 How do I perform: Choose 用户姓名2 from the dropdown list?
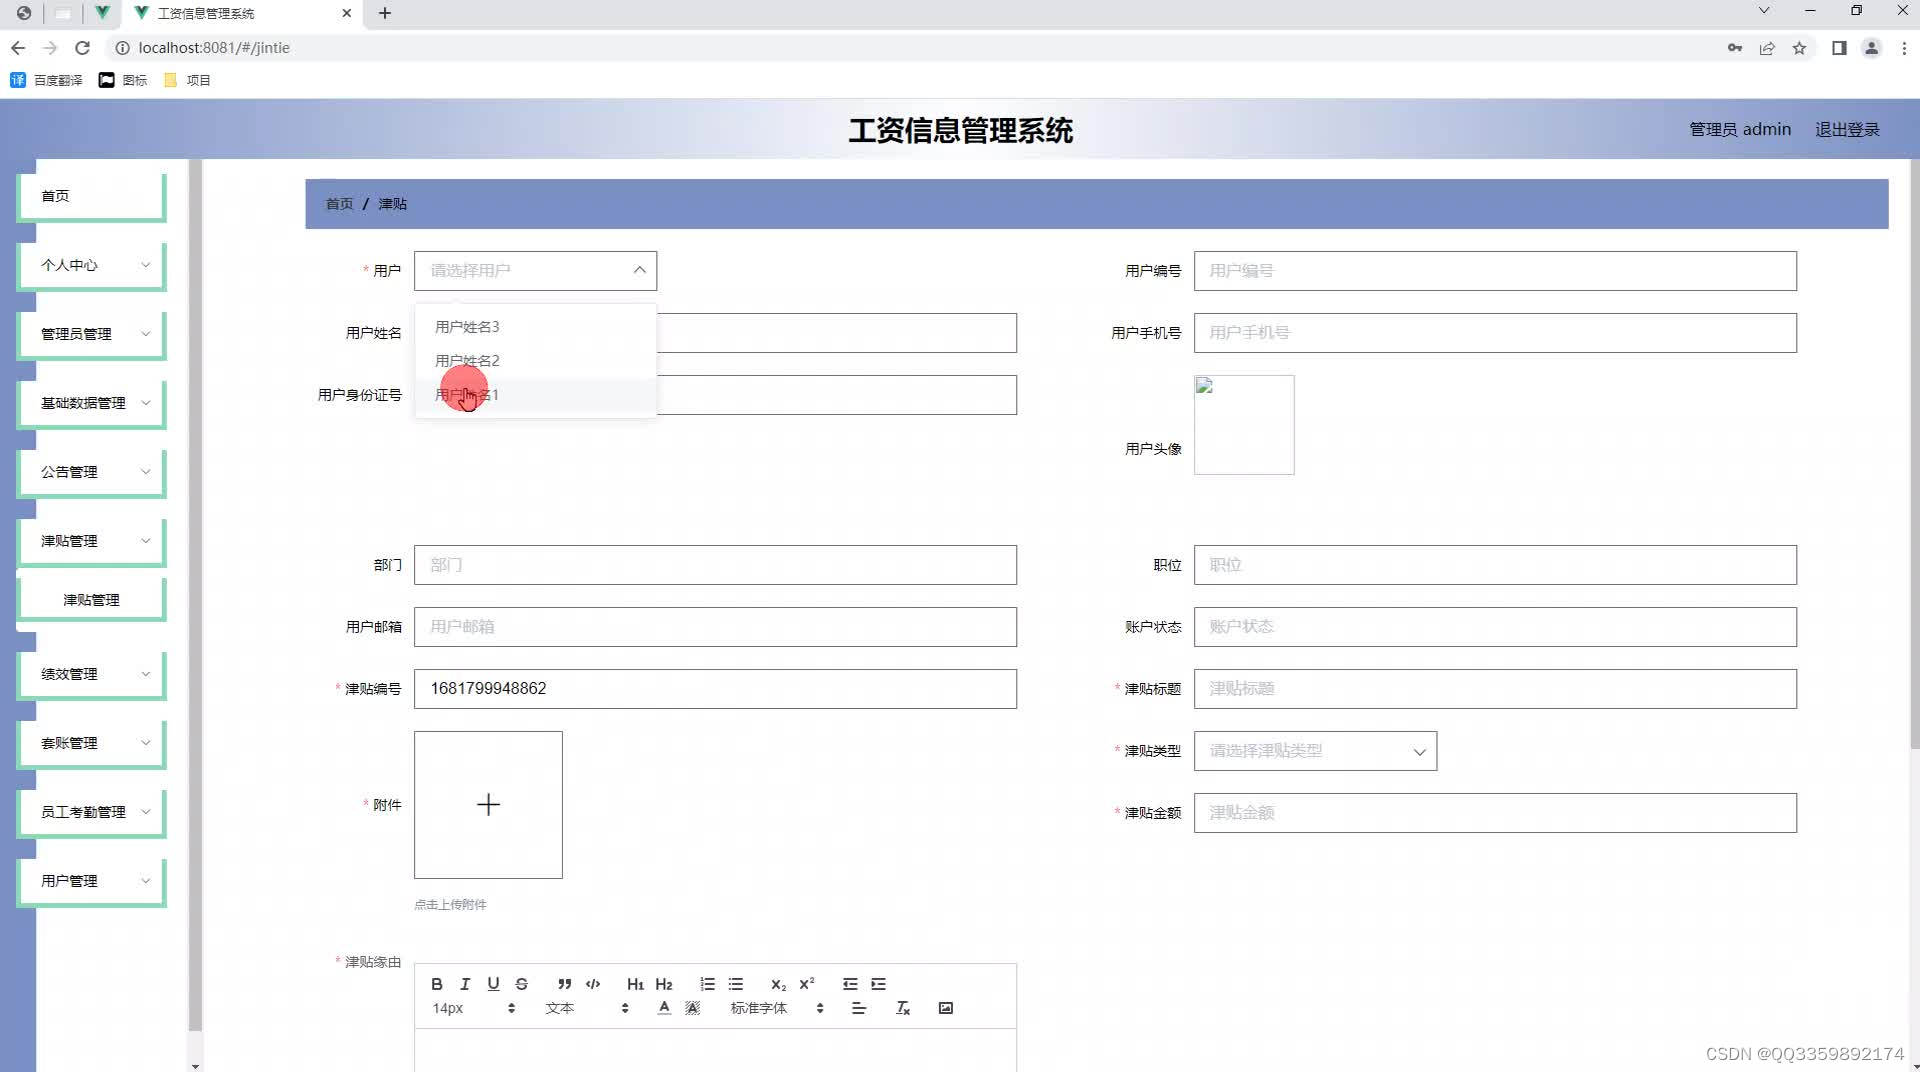click(x=536, y=361)
